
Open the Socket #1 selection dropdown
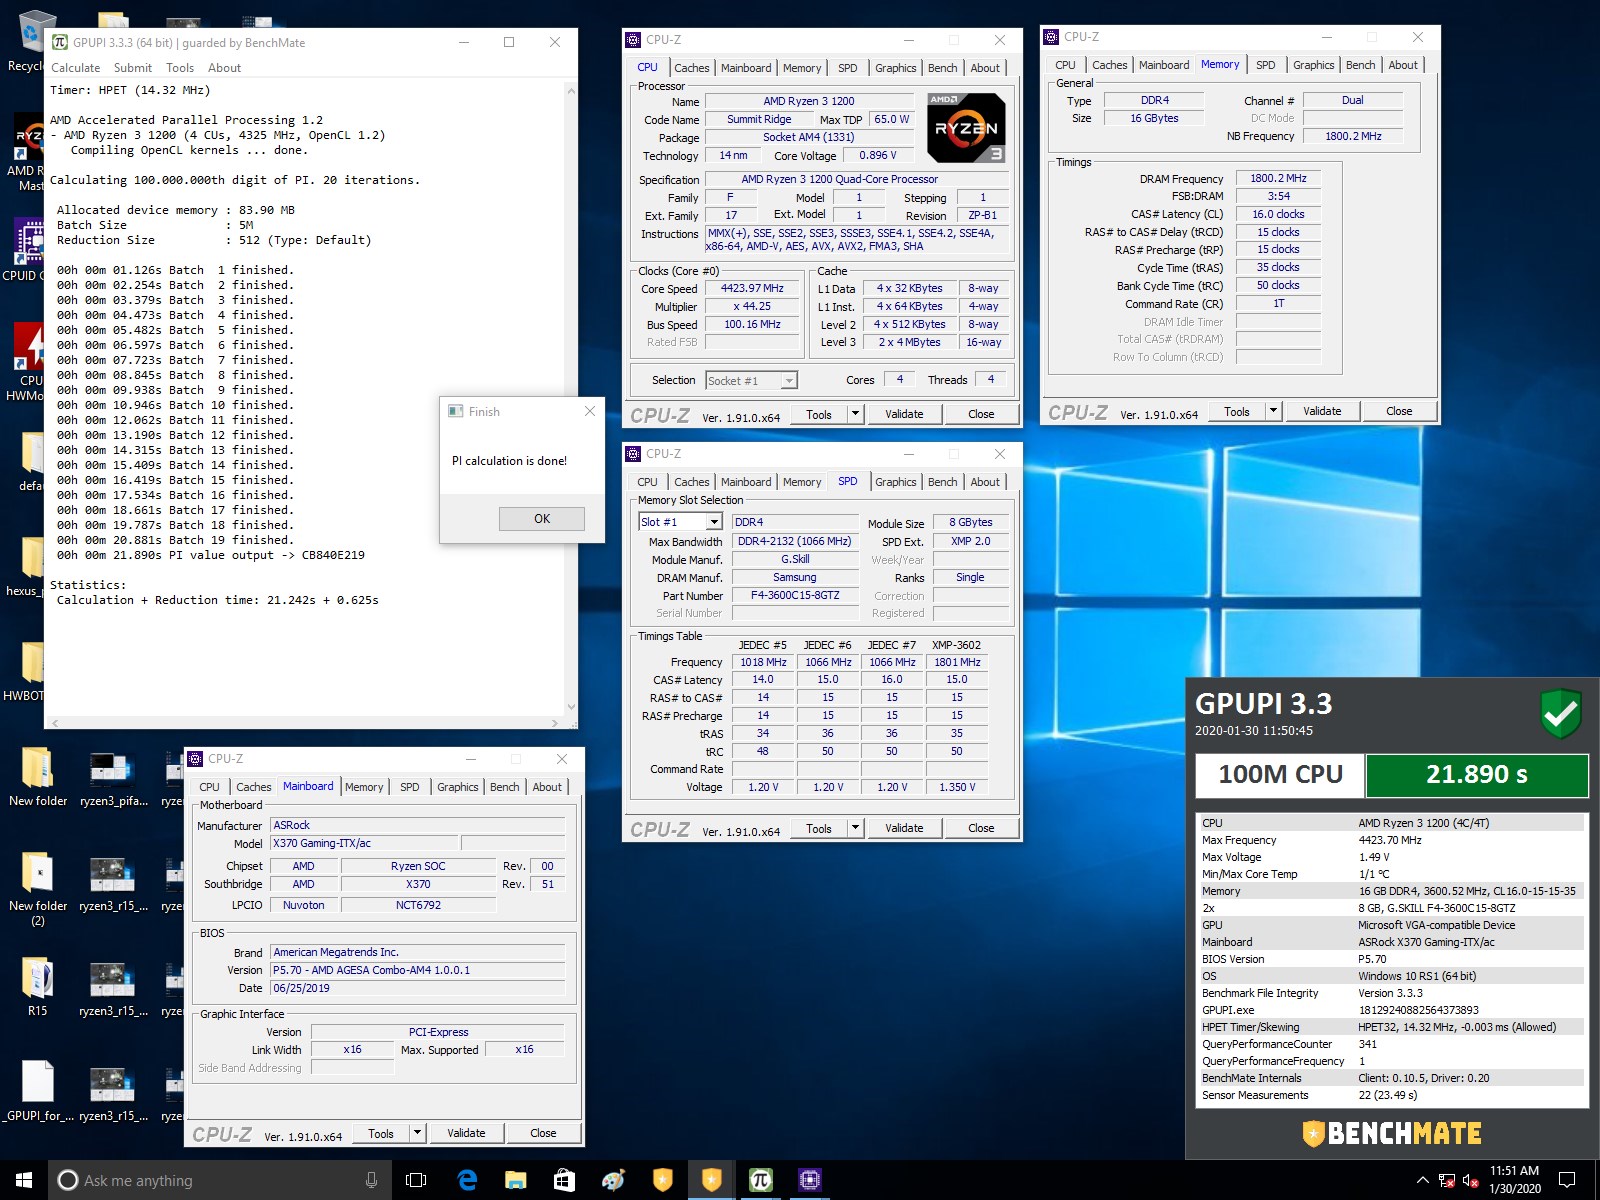[x=751, y=380]
